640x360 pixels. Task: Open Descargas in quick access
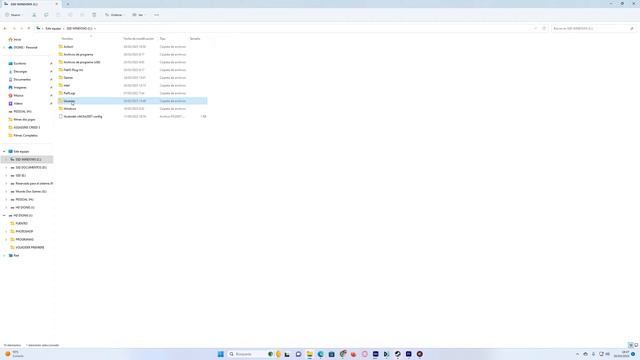(x=20, y=71)
